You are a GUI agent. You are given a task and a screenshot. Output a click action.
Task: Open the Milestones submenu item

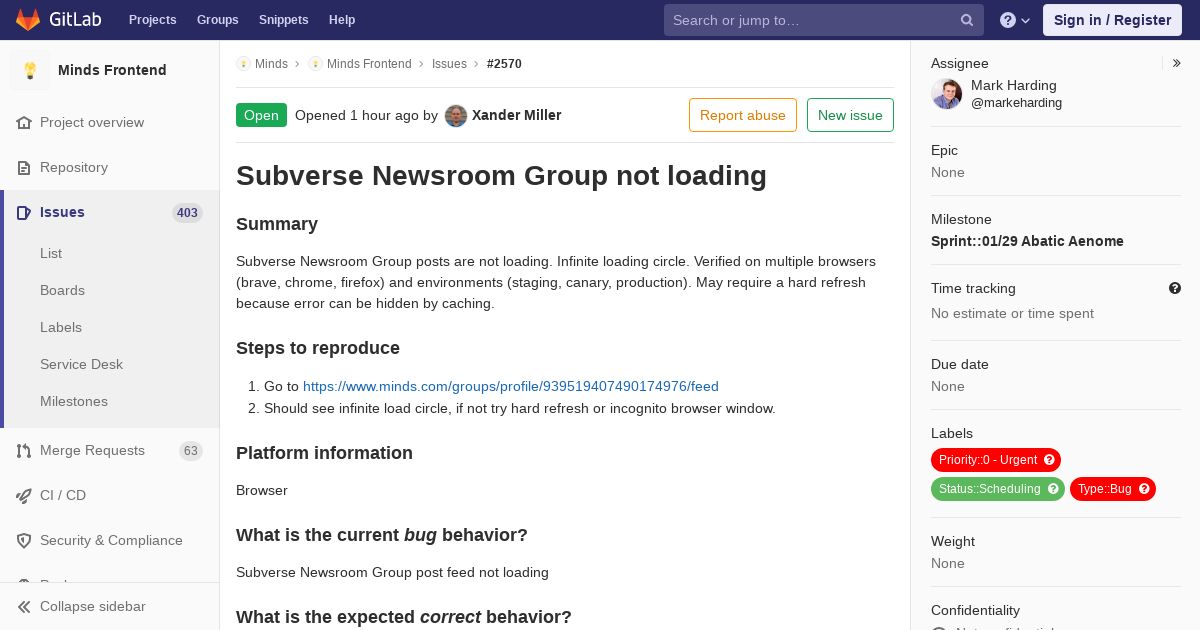[x=110, y=401]
